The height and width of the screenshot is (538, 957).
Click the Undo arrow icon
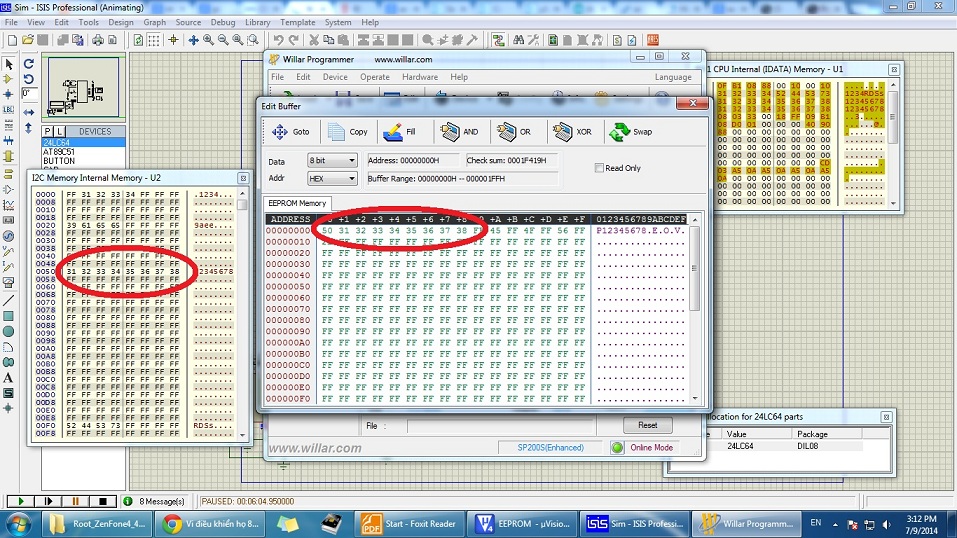point(278,40)
